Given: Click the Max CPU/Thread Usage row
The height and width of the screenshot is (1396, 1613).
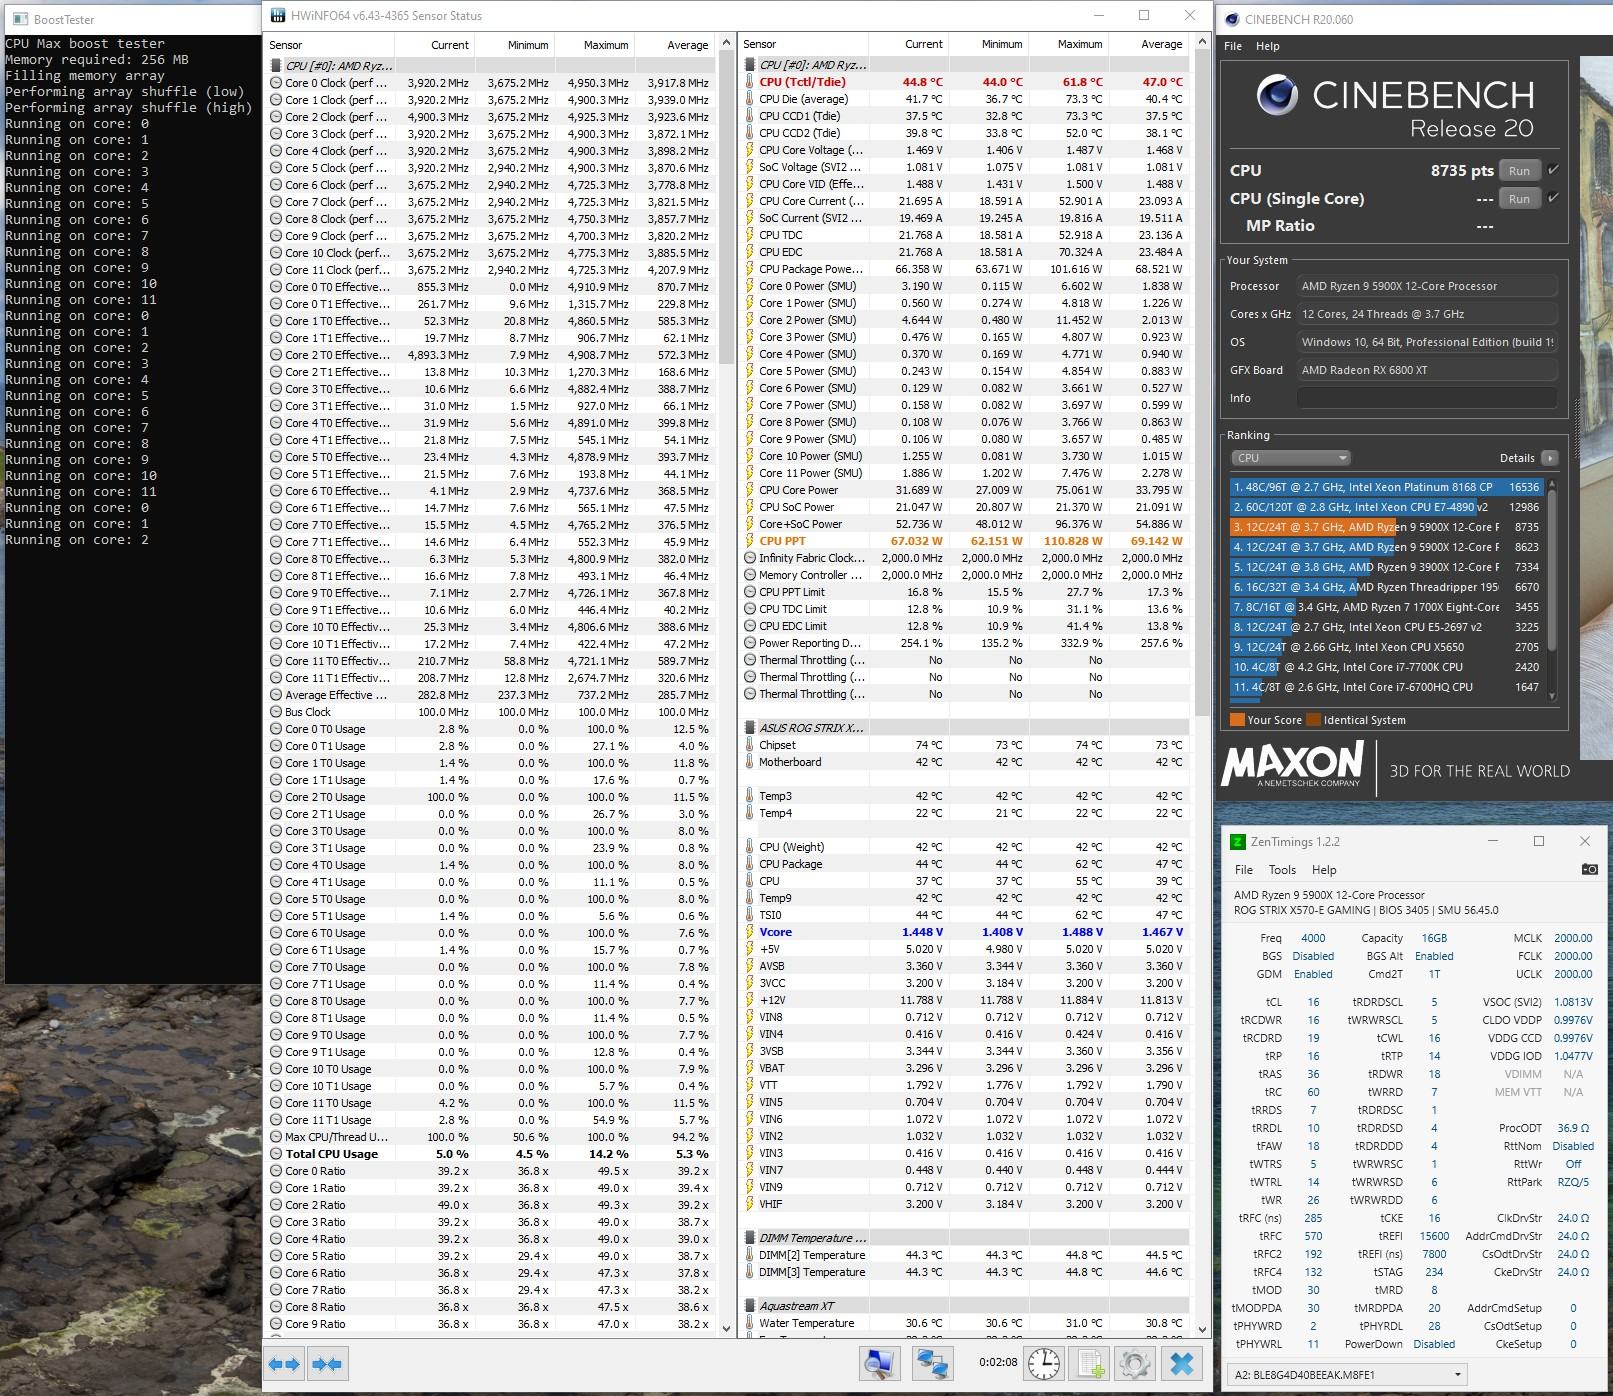Looking at the screenshot, I should (x=491, y=1137).
